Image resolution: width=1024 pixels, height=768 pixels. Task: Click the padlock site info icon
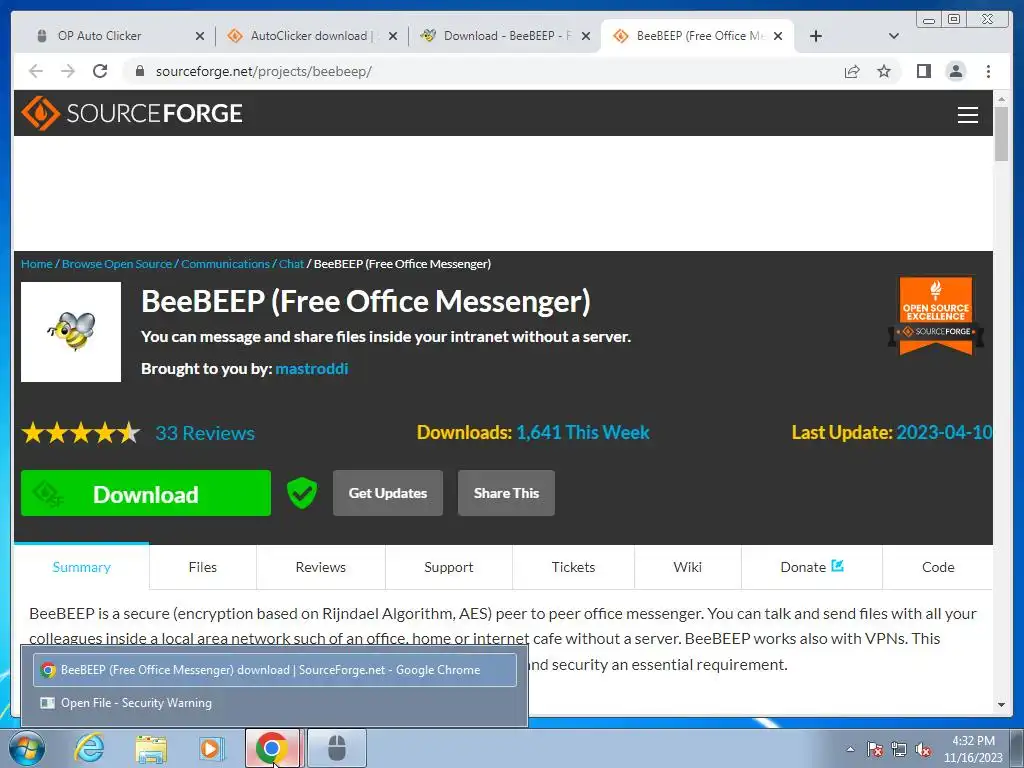pos(139,71)
